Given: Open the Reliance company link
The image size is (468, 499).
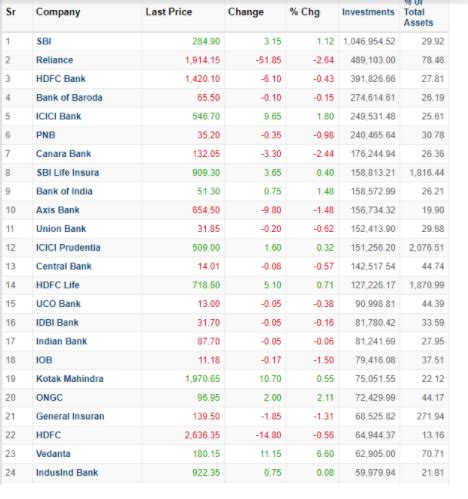Looking at the screenshot, I should 54,60.
